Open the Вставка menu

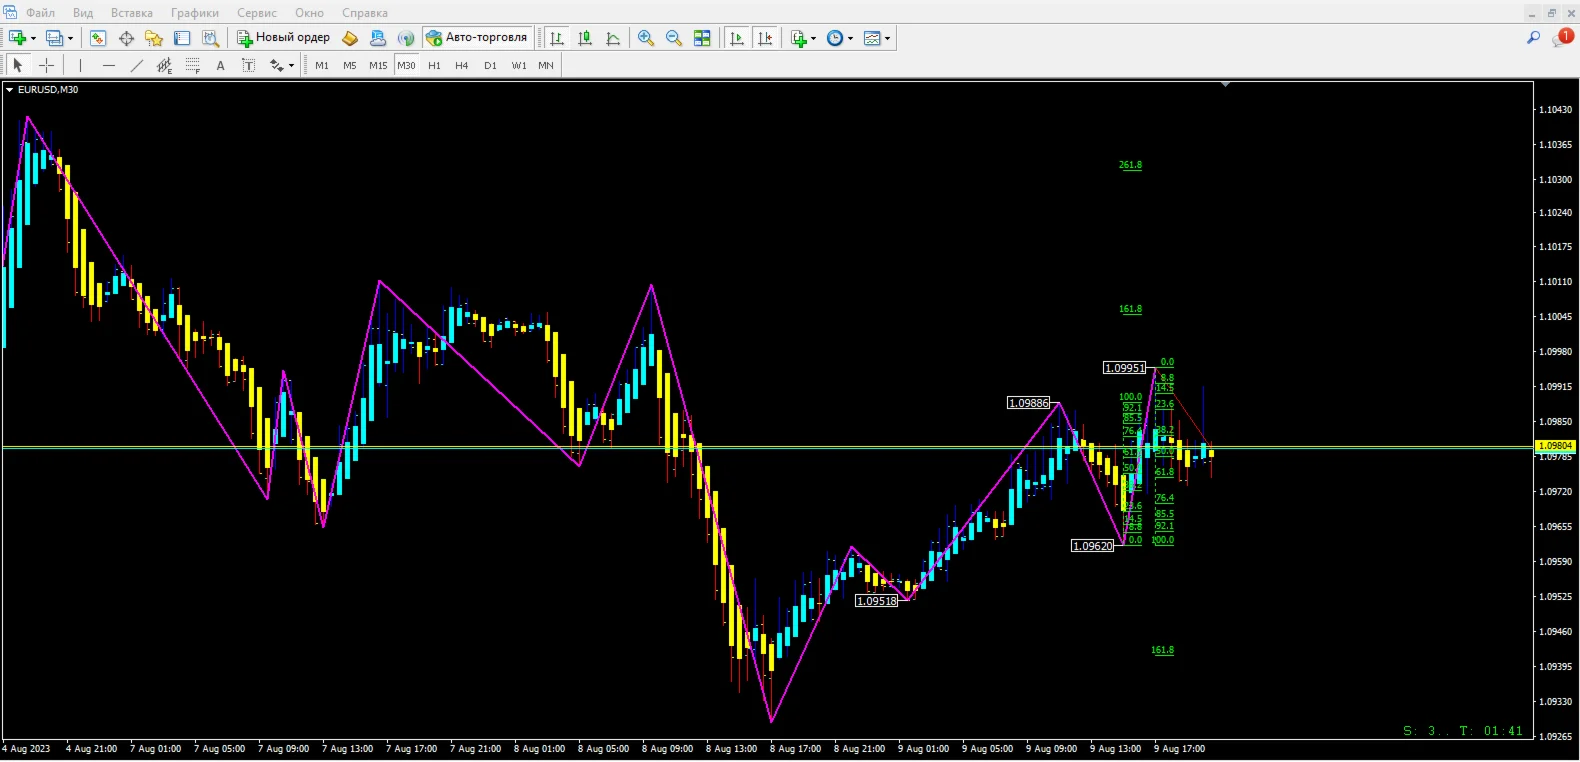click(132, 13)
